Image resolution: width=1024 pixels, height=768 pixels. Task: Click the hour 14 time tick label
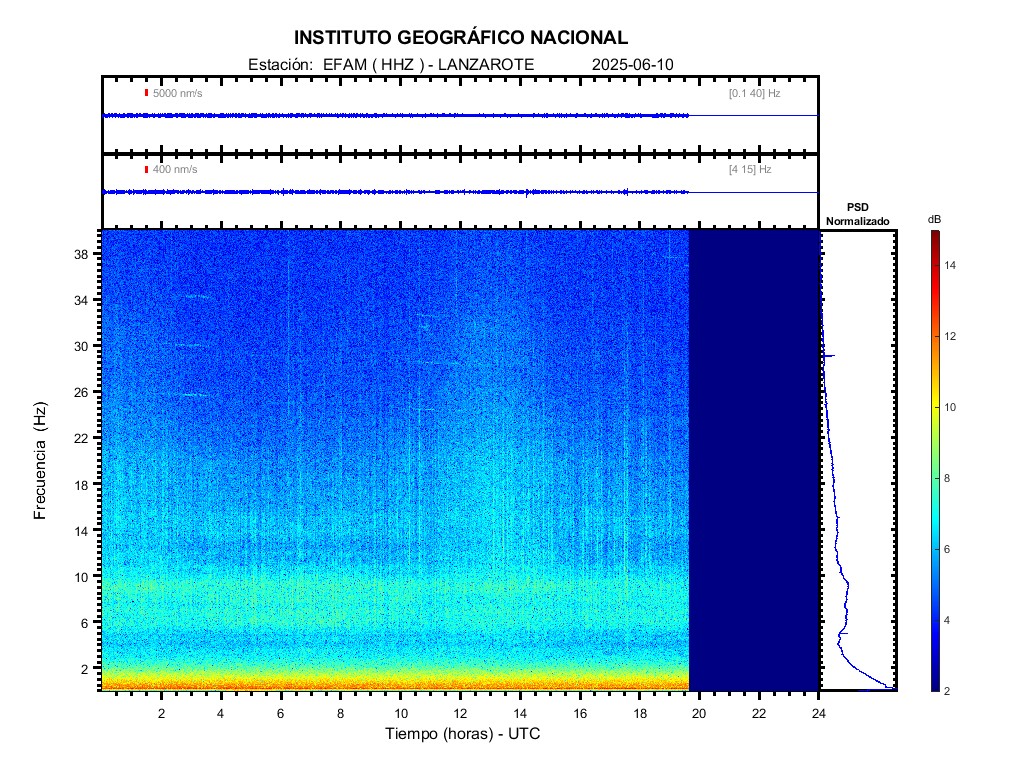point(520,713)
